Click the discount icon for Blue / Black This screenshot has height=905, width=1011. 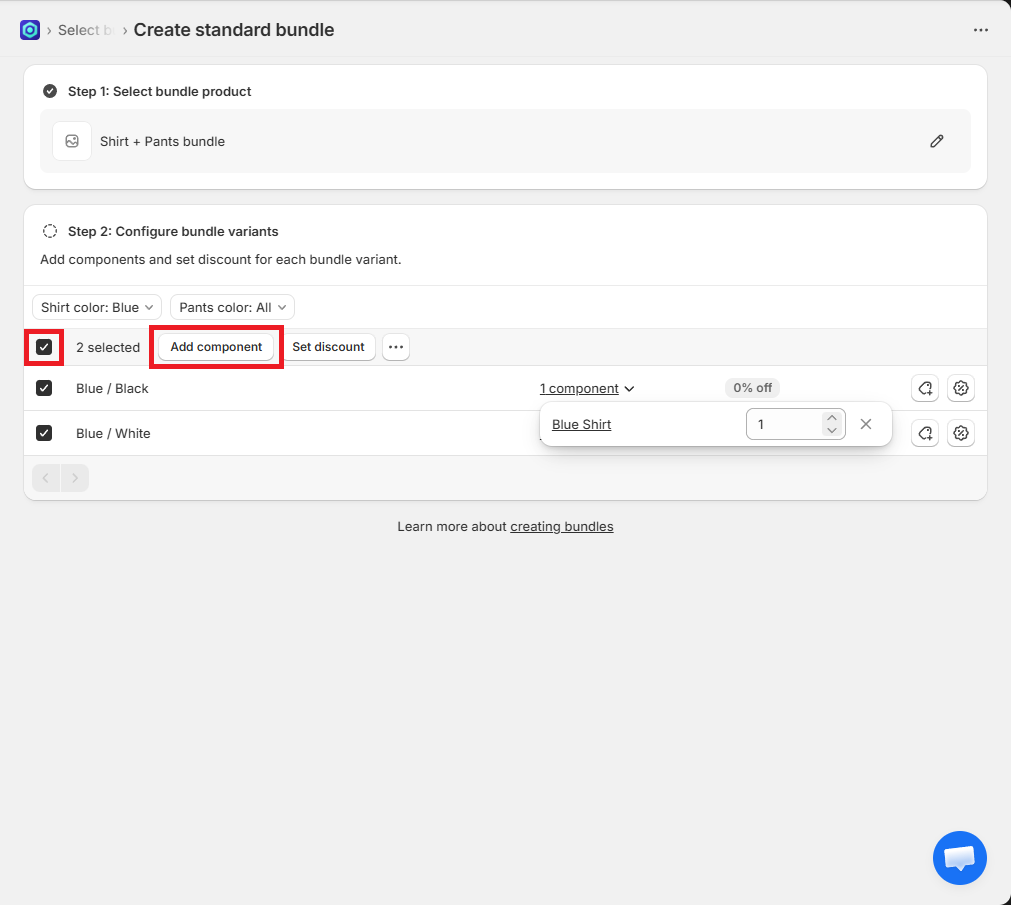click(x=961, y=388)
